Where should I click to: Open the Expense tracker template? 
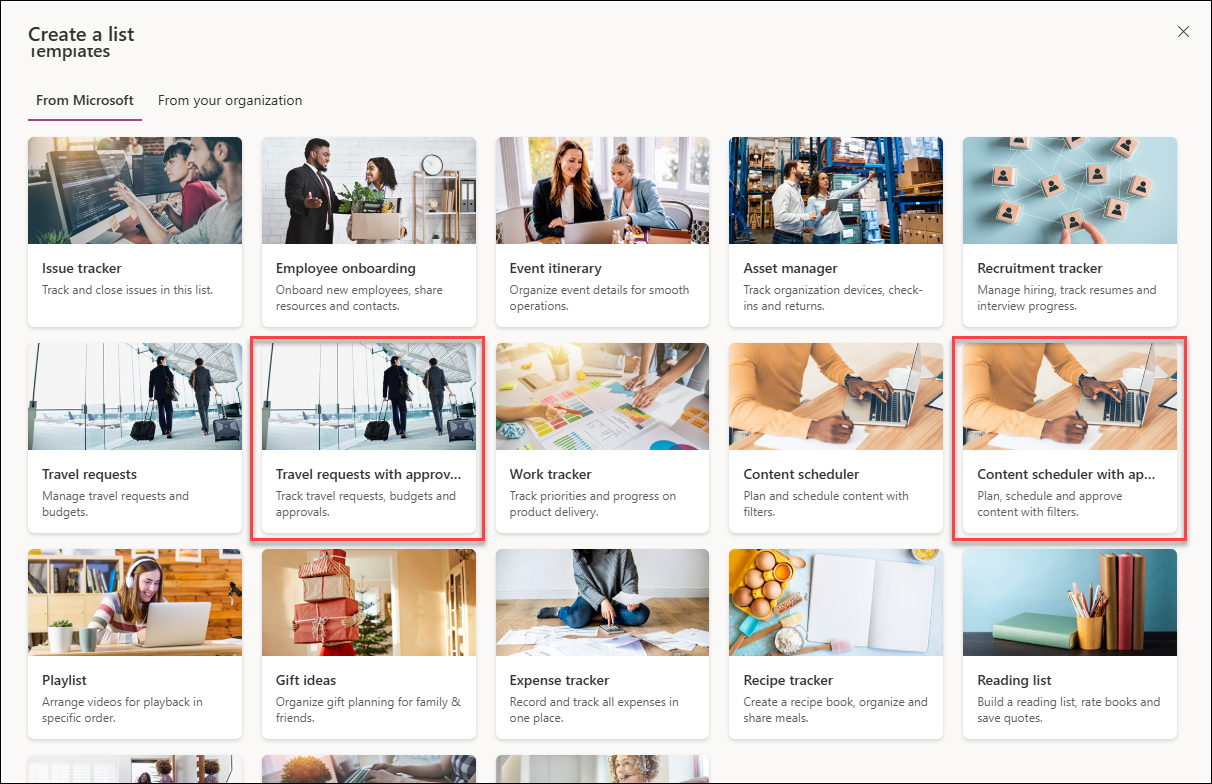tap(602, 644)
